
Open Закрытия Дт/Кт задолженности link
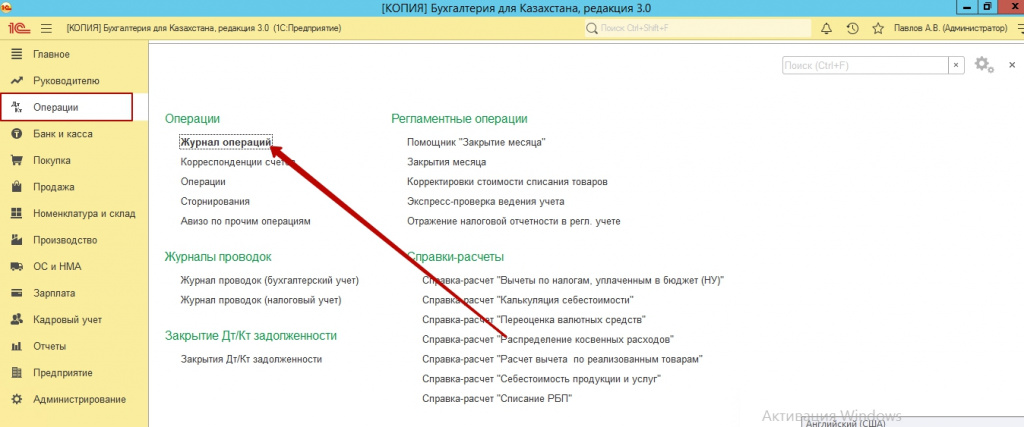click(x=251, y=359)
